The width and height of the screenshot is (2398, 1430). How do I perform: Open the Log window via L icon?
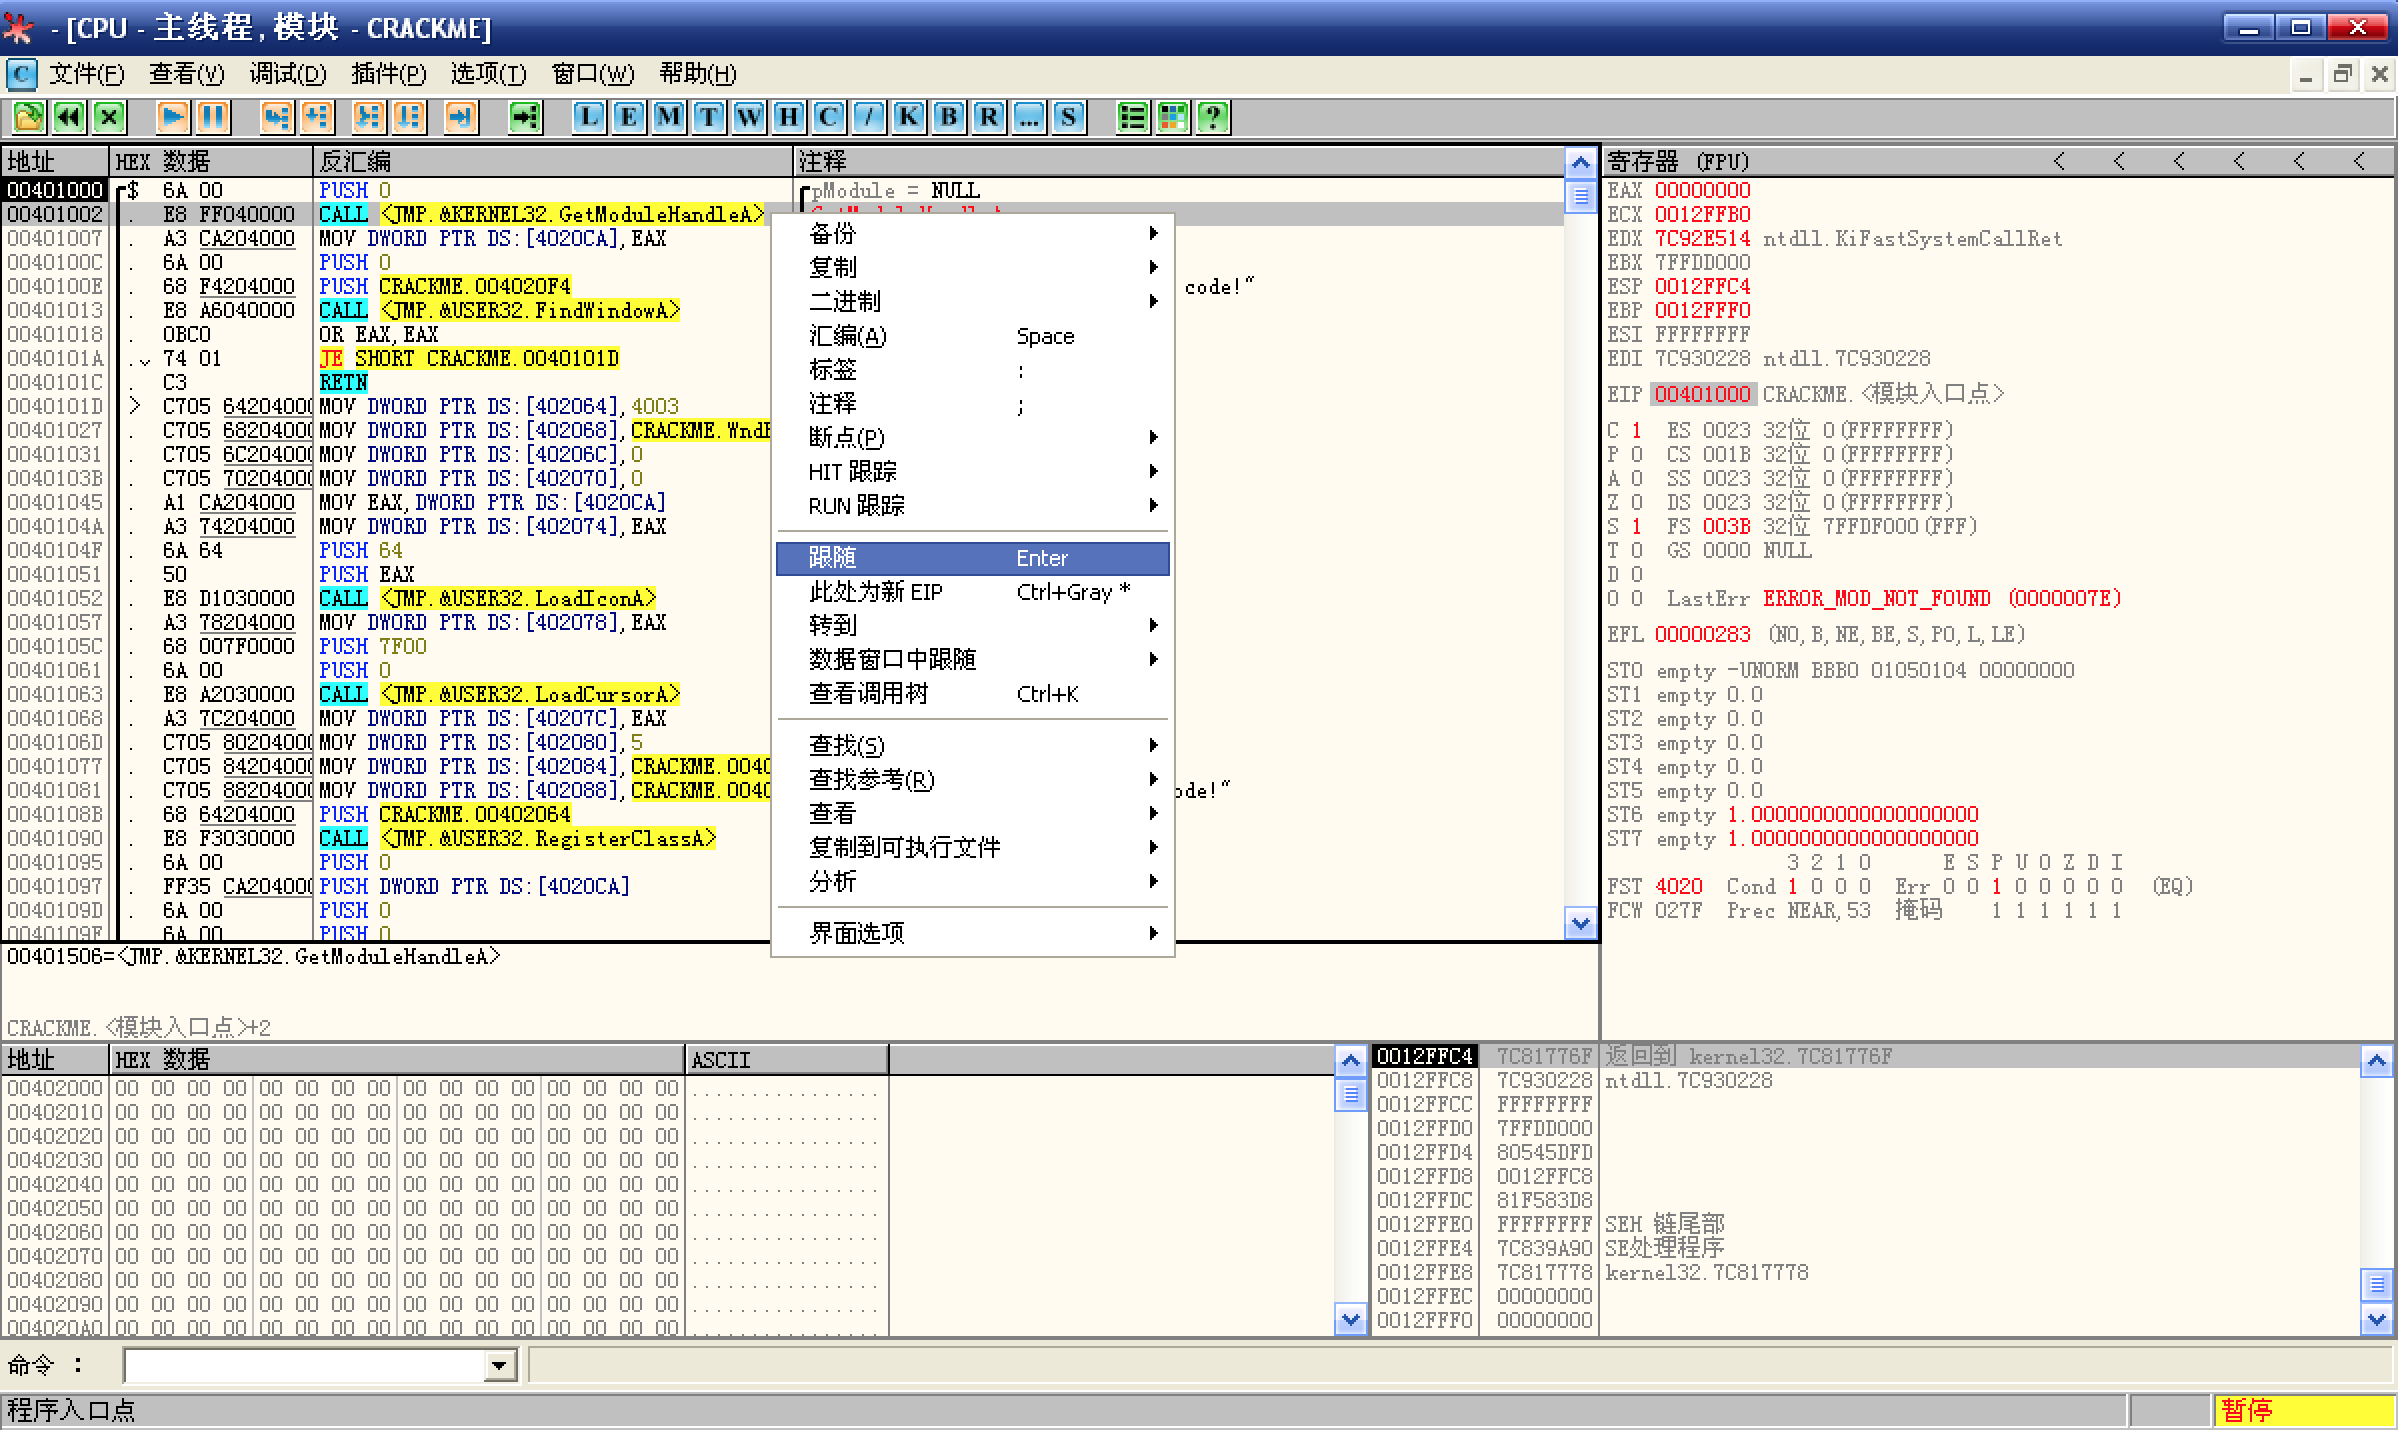coord(589,118)
